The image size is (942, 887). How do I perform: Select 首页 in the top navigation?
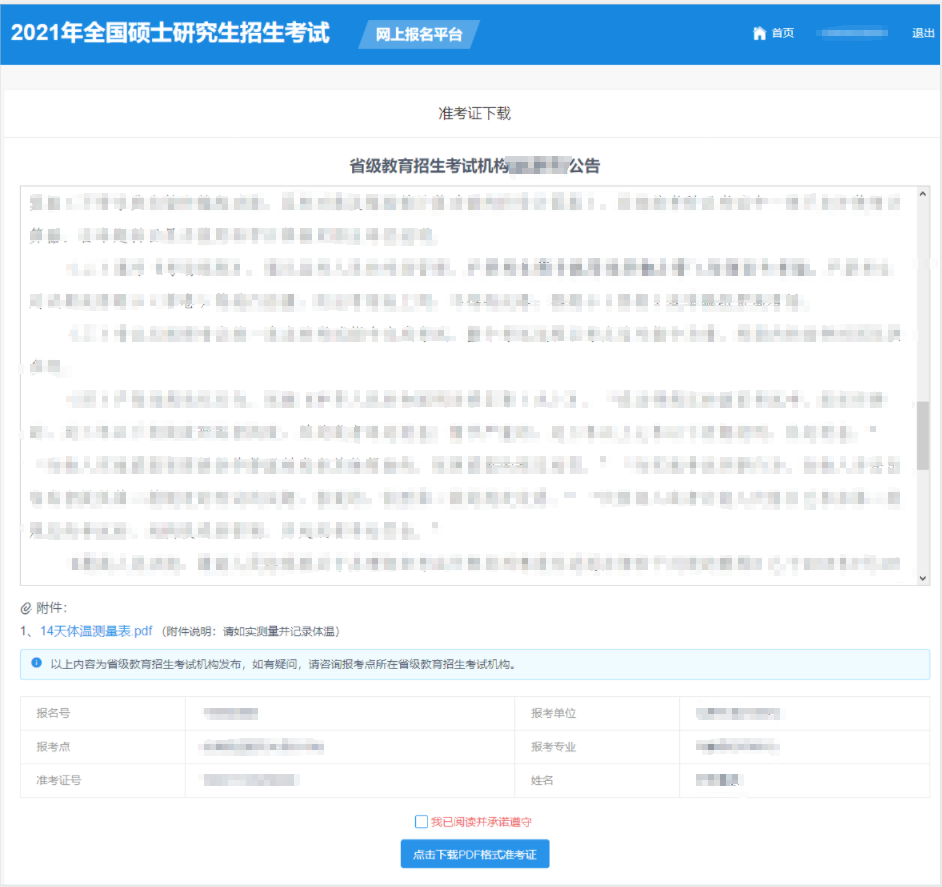tap(781, 32)
